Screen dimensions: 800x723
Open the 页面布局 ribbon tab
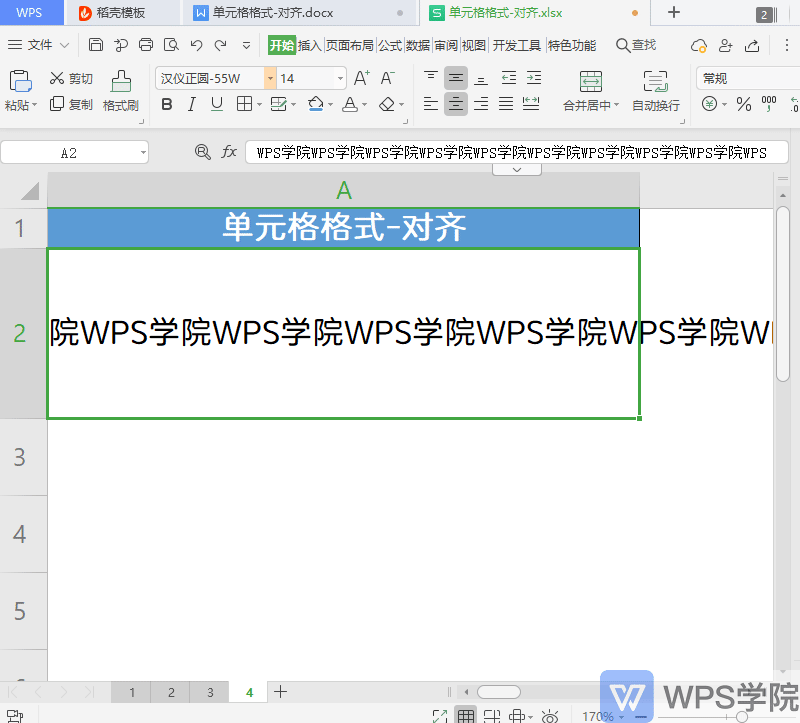pyautogui.click(x=349, y=45)
